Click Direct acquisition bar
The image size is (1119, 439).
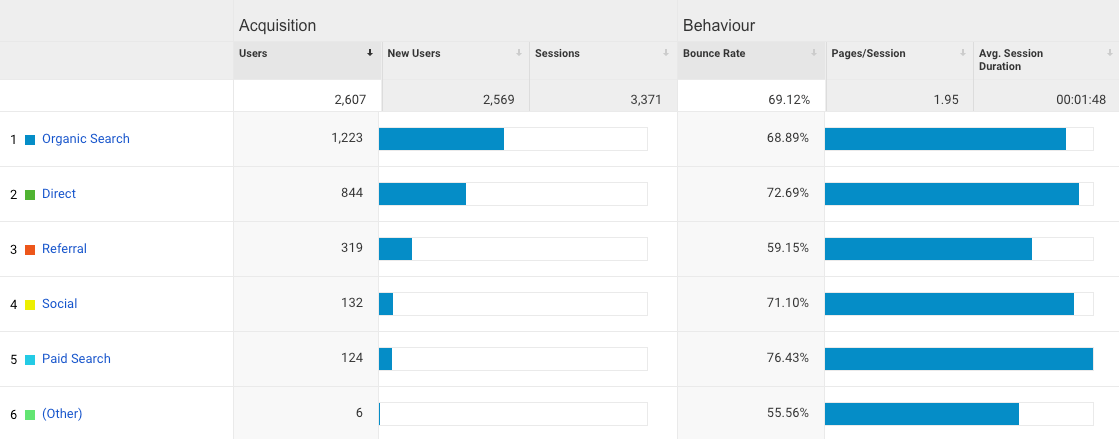coord(422,194)
